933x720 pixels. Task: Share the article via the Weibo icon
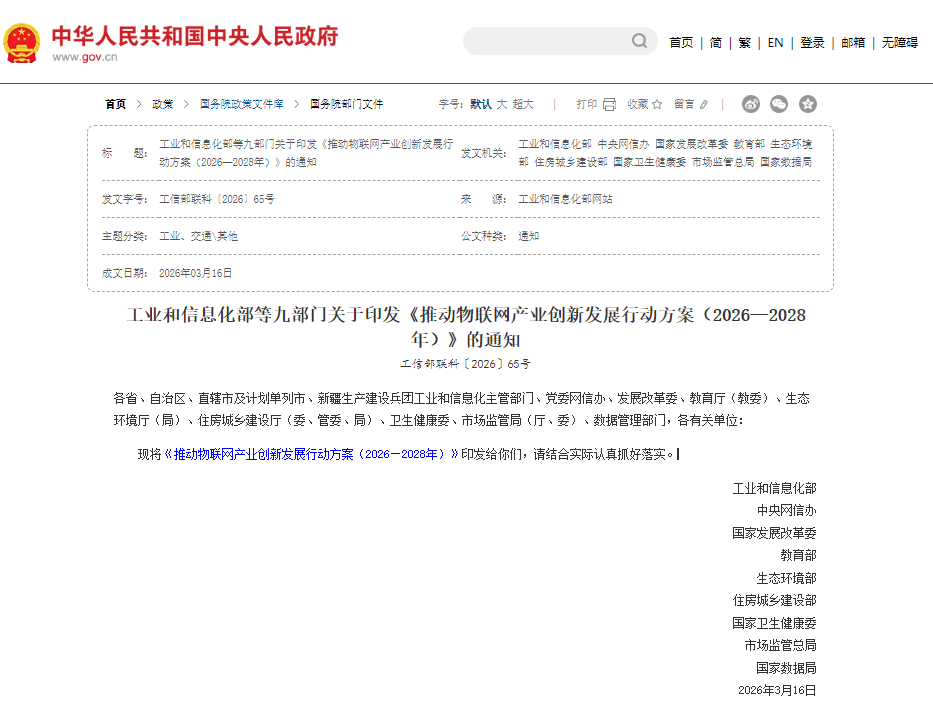[x=750, y=103]
